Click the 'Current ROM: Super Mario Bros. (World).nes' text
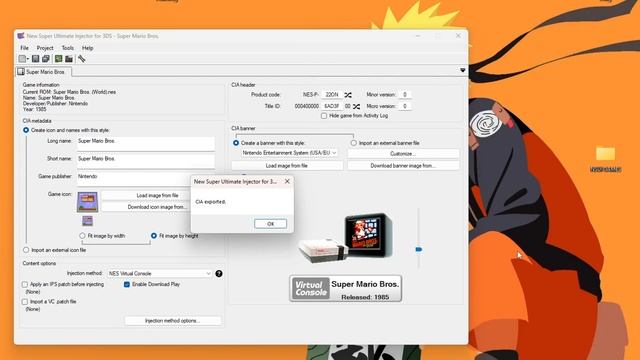Viewport: 640px width, 360px height. point(69,92)
